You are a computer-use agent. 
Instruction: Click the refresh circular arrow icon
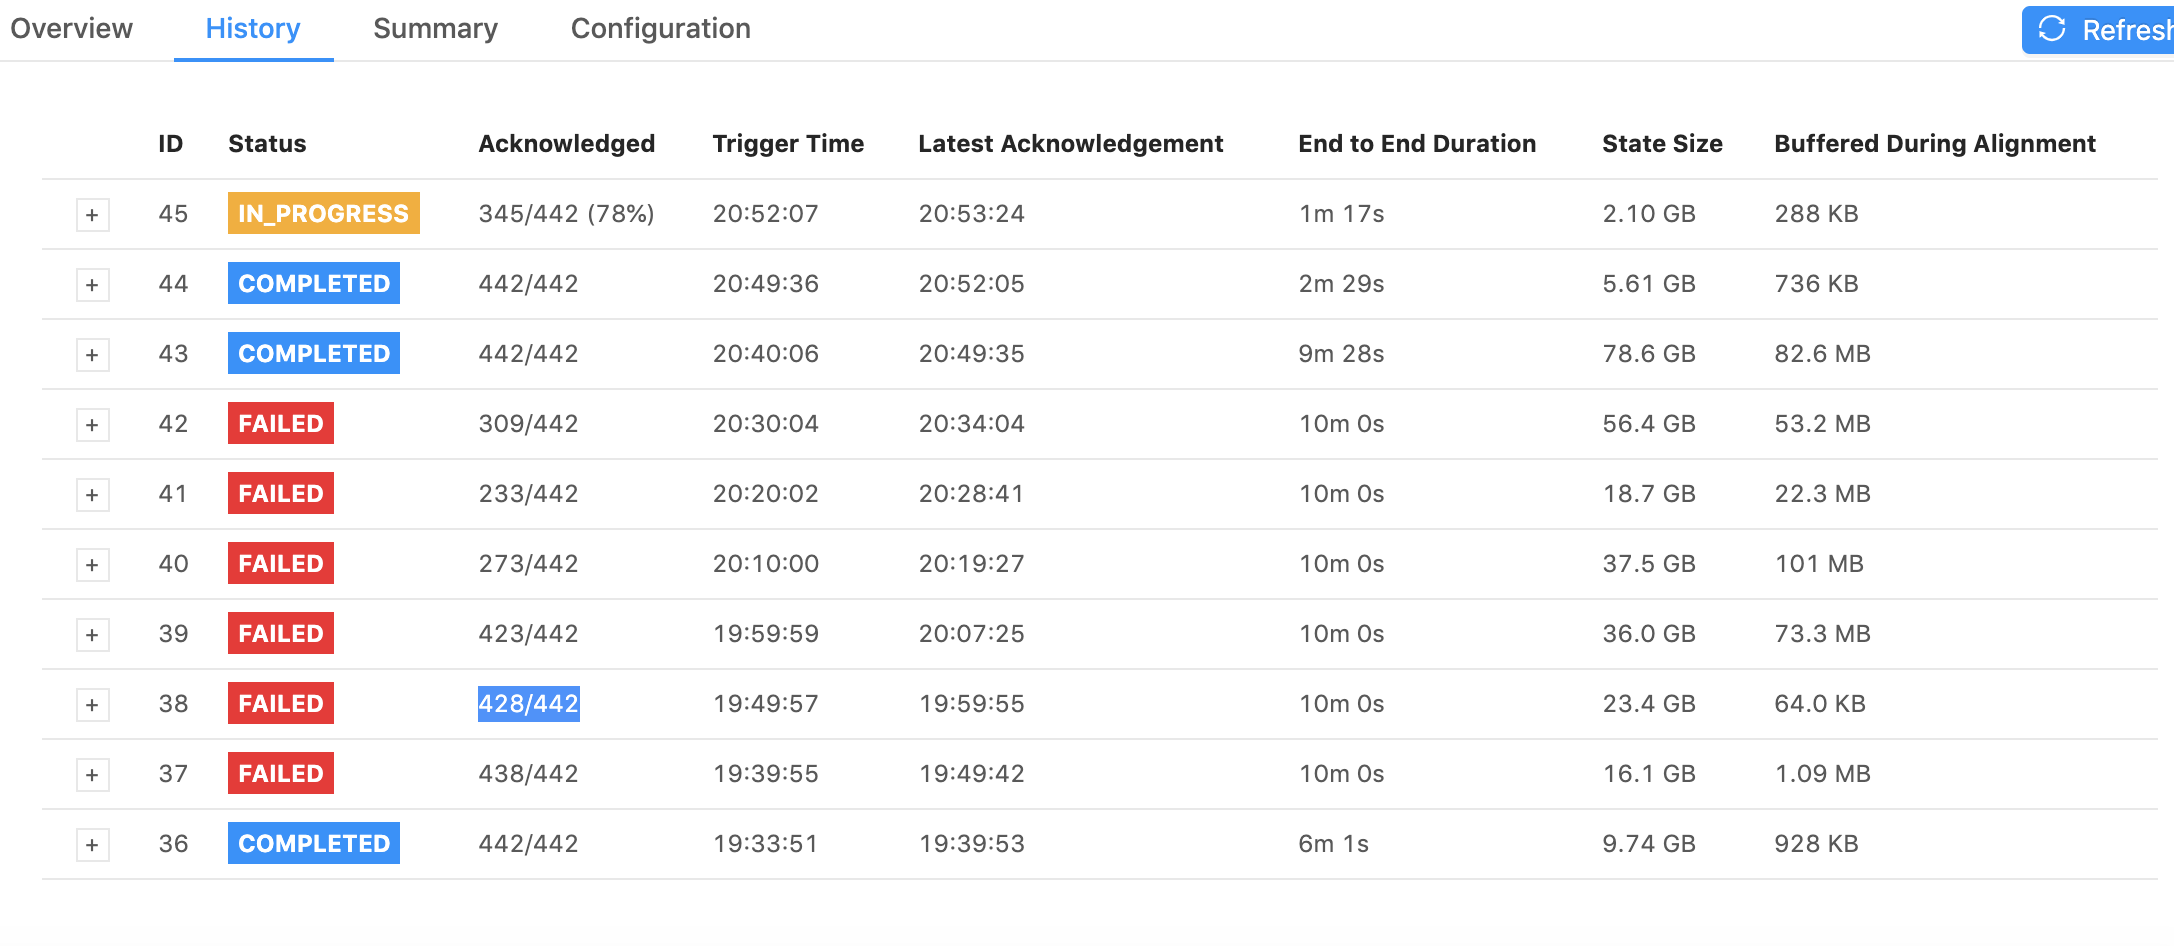(2052, 29)
